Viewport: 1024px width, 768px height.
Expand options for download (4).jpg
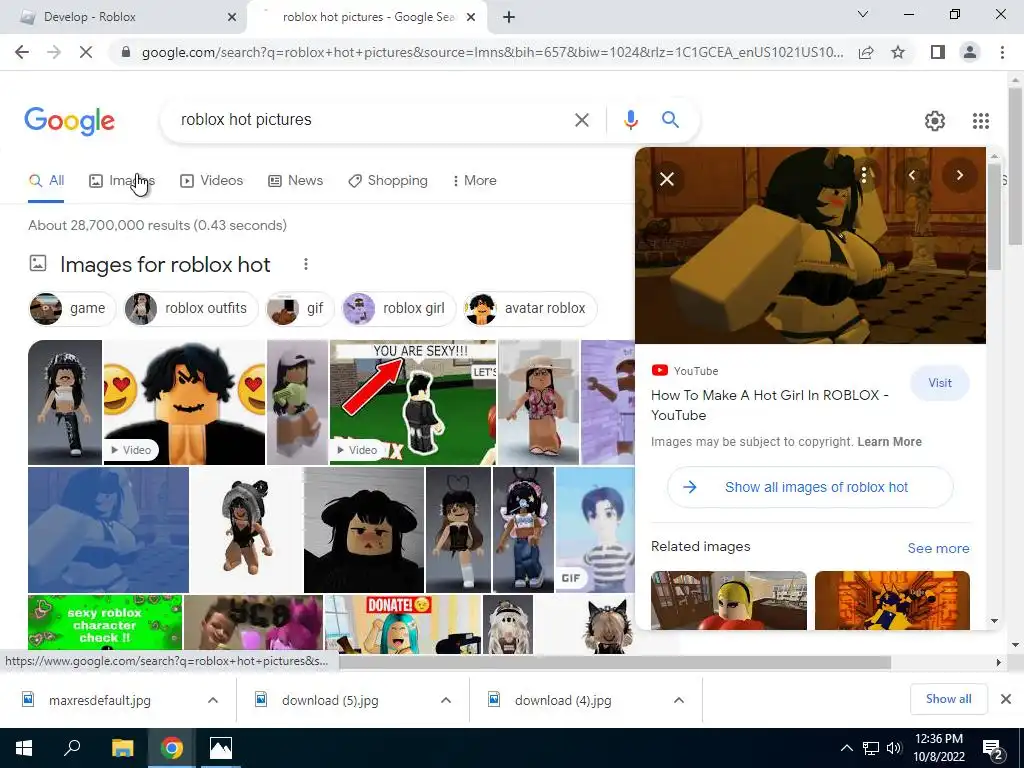click(679, 700)
